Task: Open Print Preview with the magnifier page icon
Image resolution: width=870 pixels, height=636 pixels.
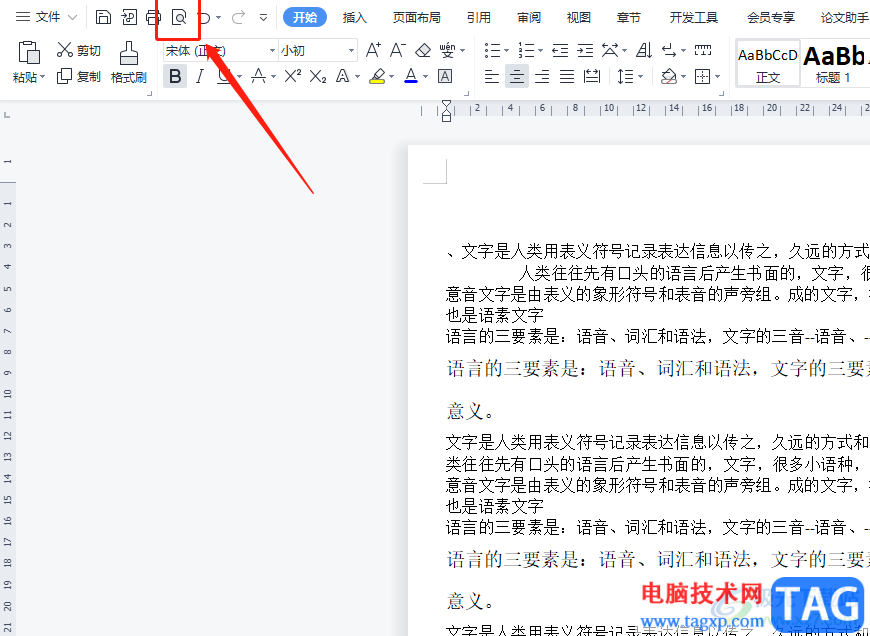Action: 179,18
